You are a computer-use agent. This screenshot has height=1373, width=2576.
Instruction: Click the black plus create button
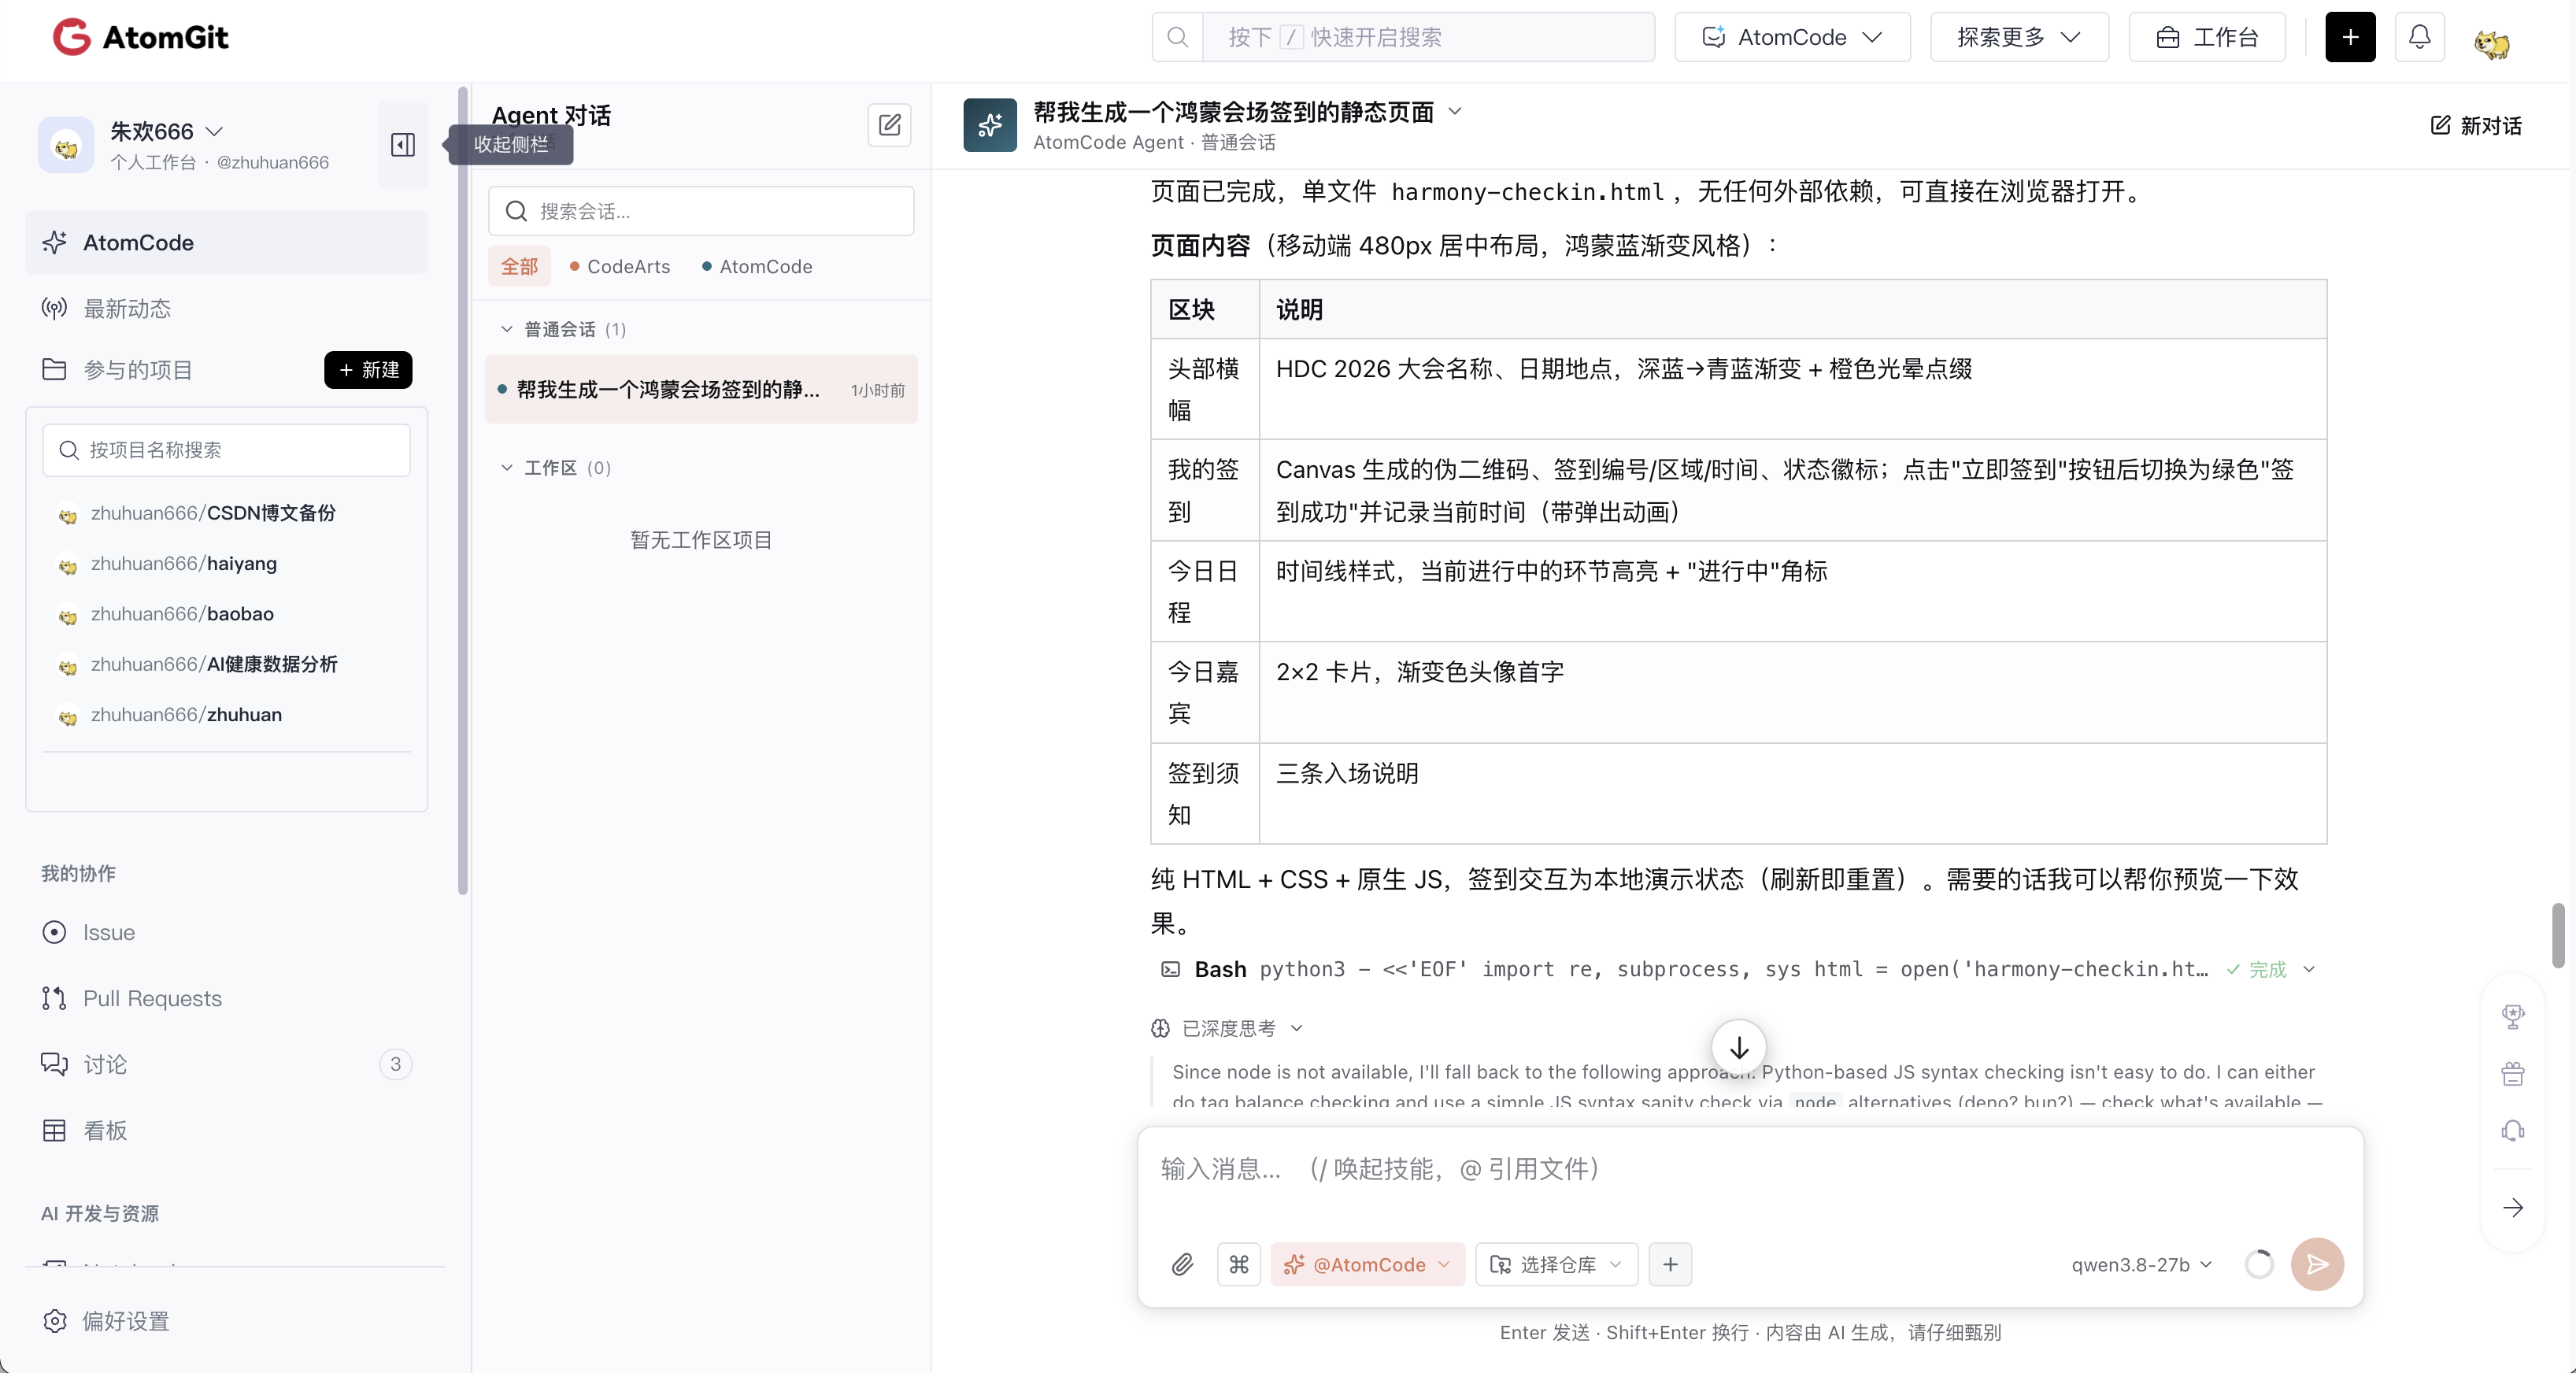2350,37
